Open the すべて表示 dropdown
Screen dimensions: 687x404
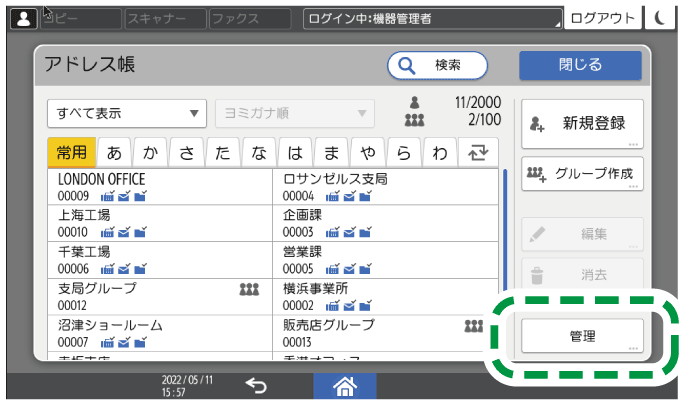coord(127,113)
